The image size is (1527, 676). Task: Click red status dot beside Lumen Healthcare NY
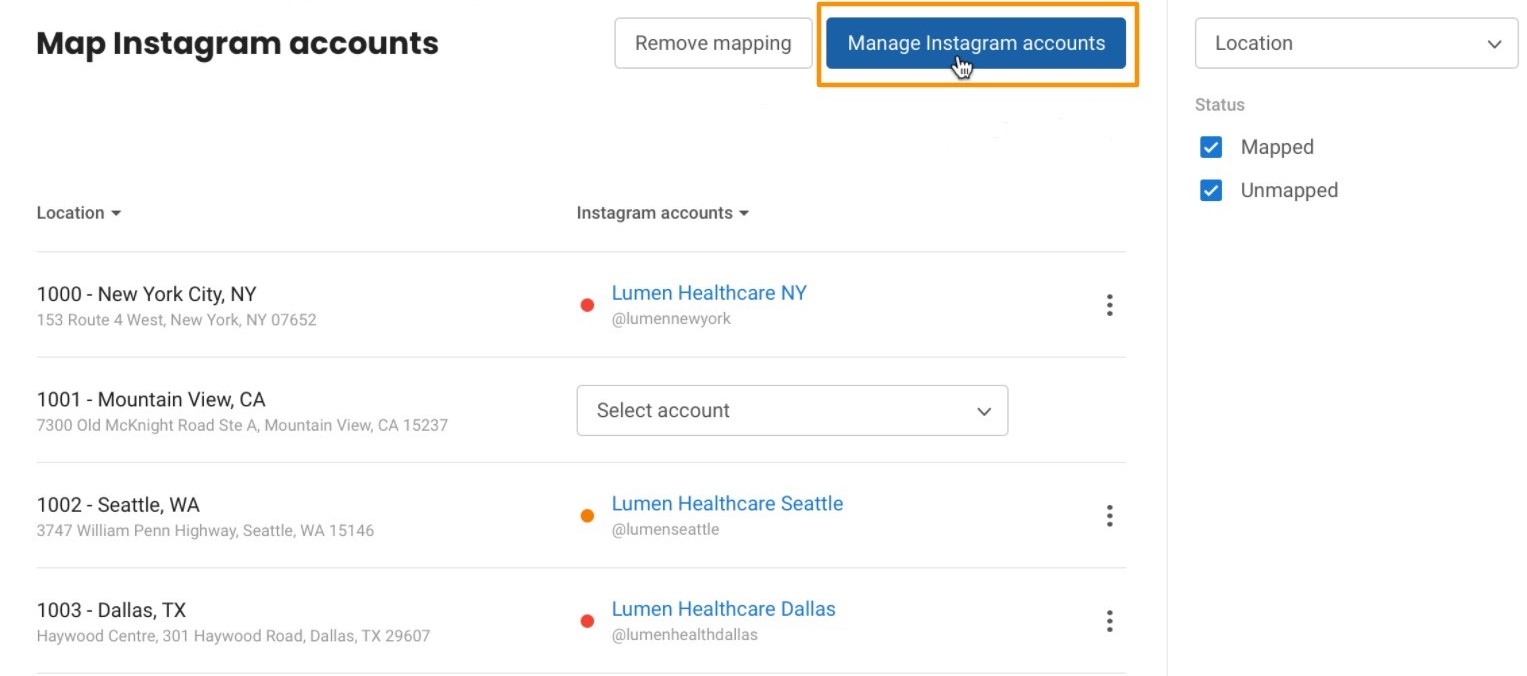[588, 305]
